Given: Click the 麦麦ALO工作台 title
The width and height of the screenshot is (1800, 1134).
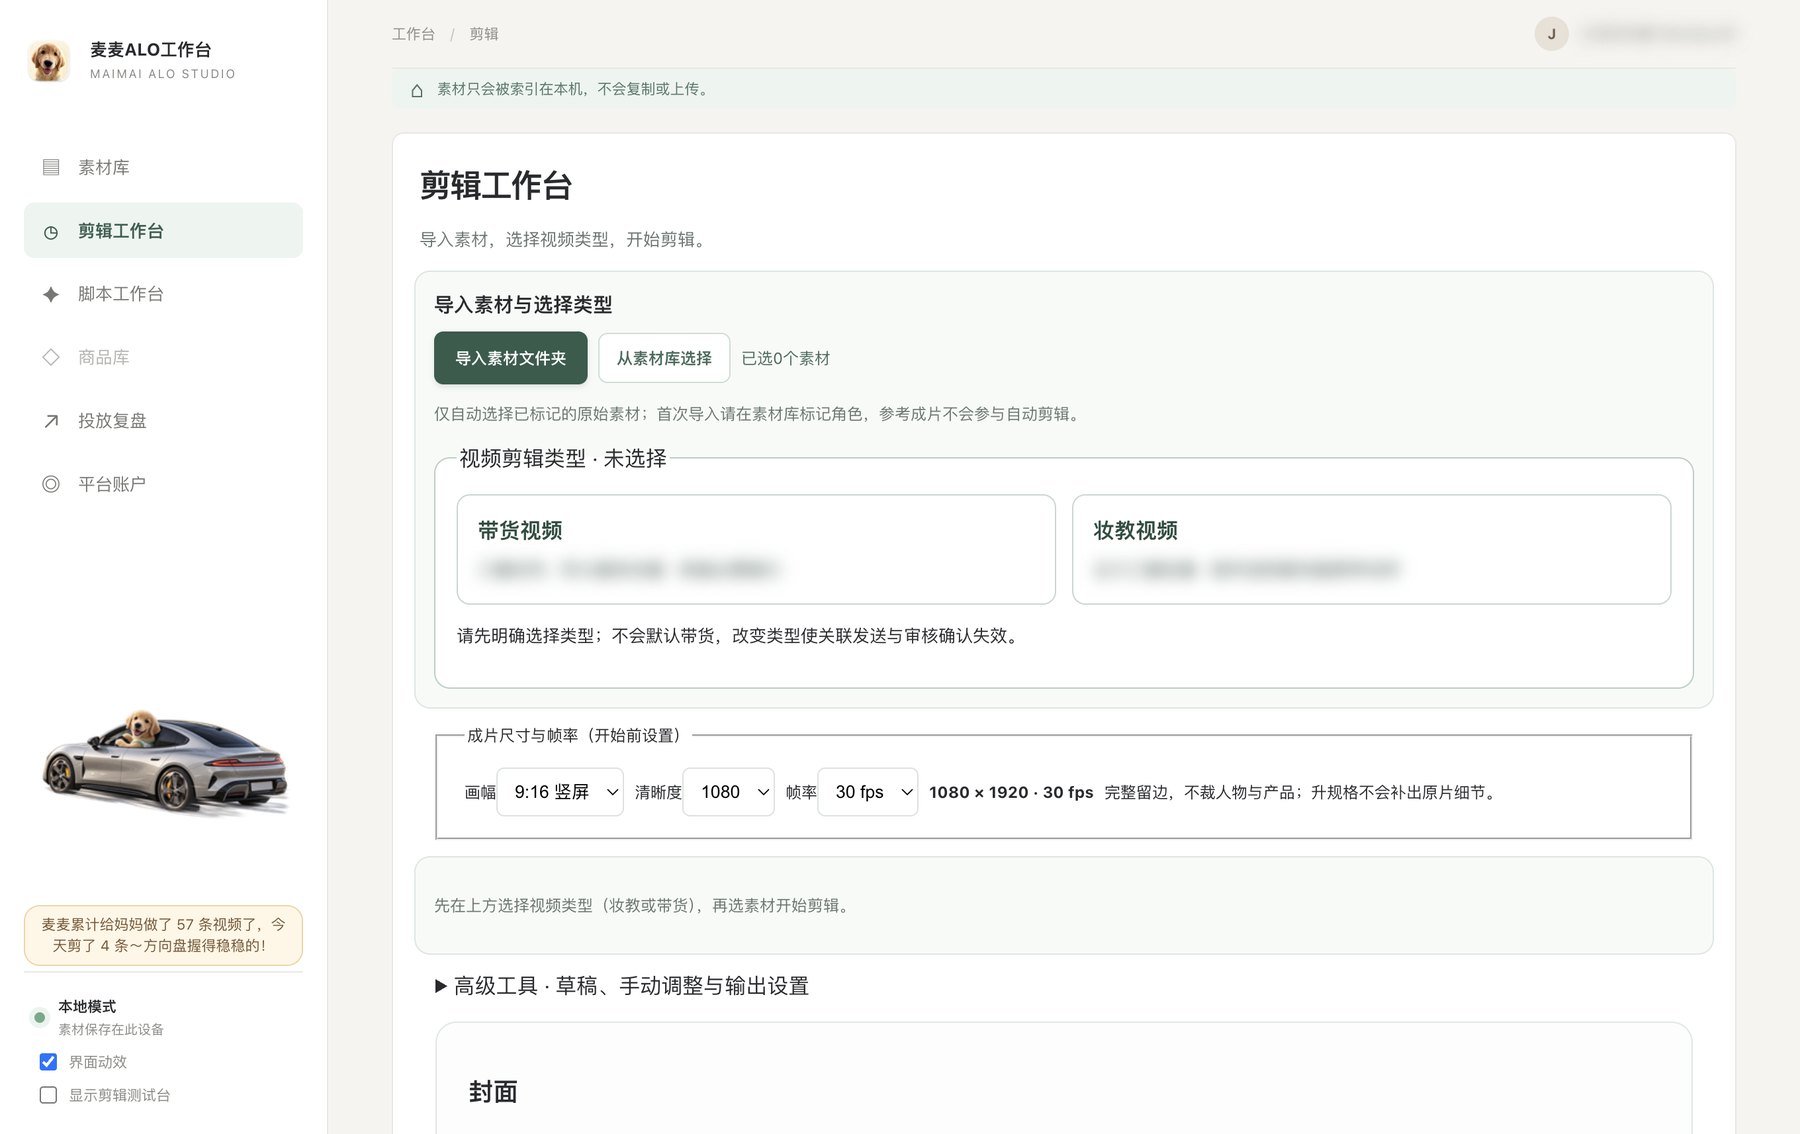Looking at the screenshot, I should pyautogui.click(x=151, y=50).
